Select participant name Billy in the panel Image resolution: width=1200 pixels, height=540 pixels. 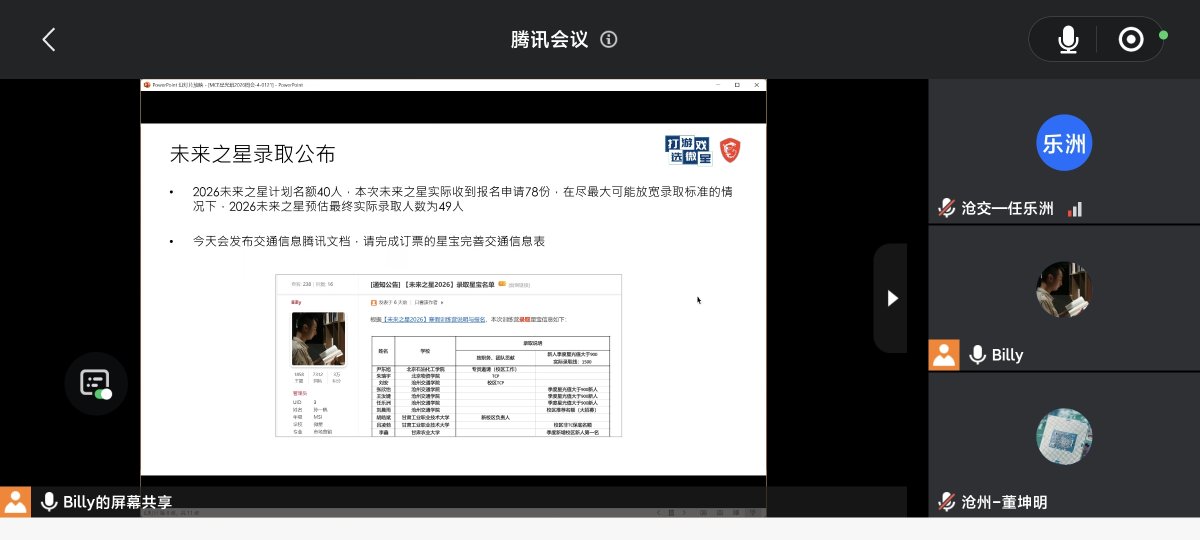point(1007,355)
